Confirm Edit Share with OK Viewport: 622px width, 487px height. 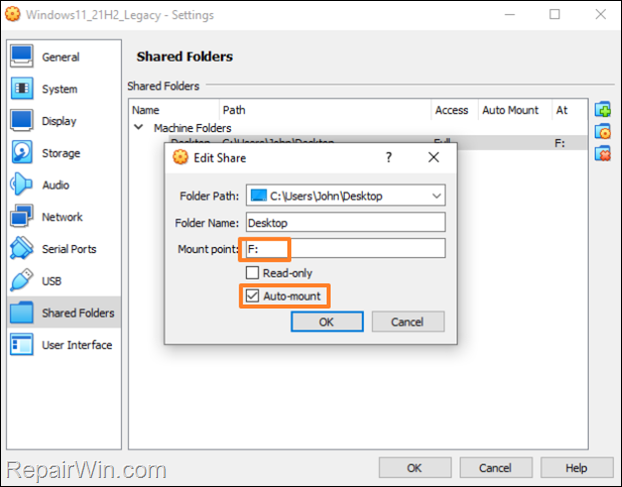point(327,322)
